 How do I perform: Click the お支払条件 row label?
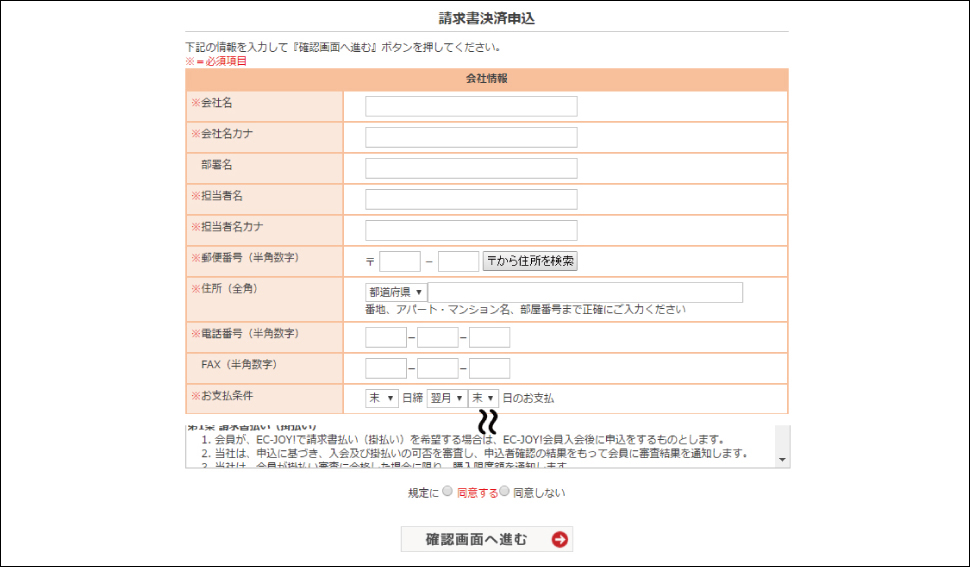[227, 396]
